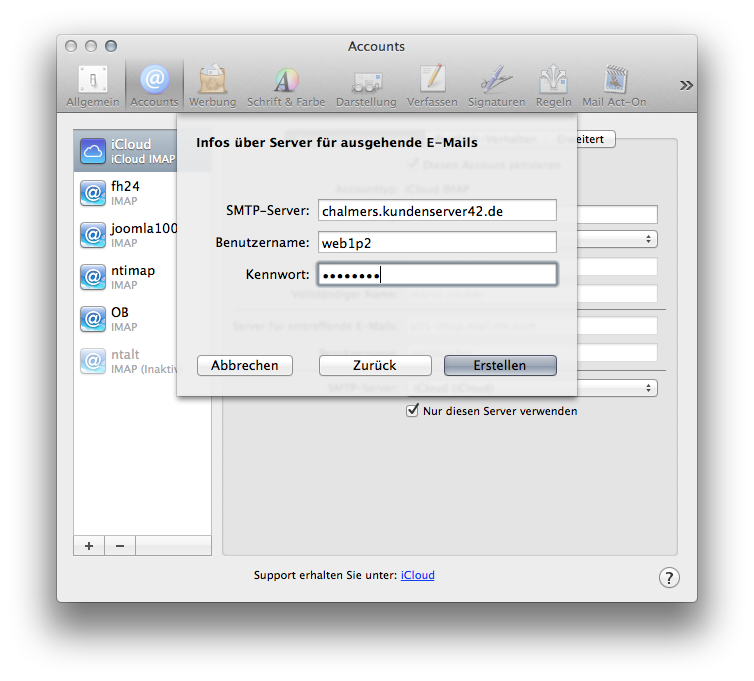
Task: Open the Verfassen composing settings
Action: (432, 85)
